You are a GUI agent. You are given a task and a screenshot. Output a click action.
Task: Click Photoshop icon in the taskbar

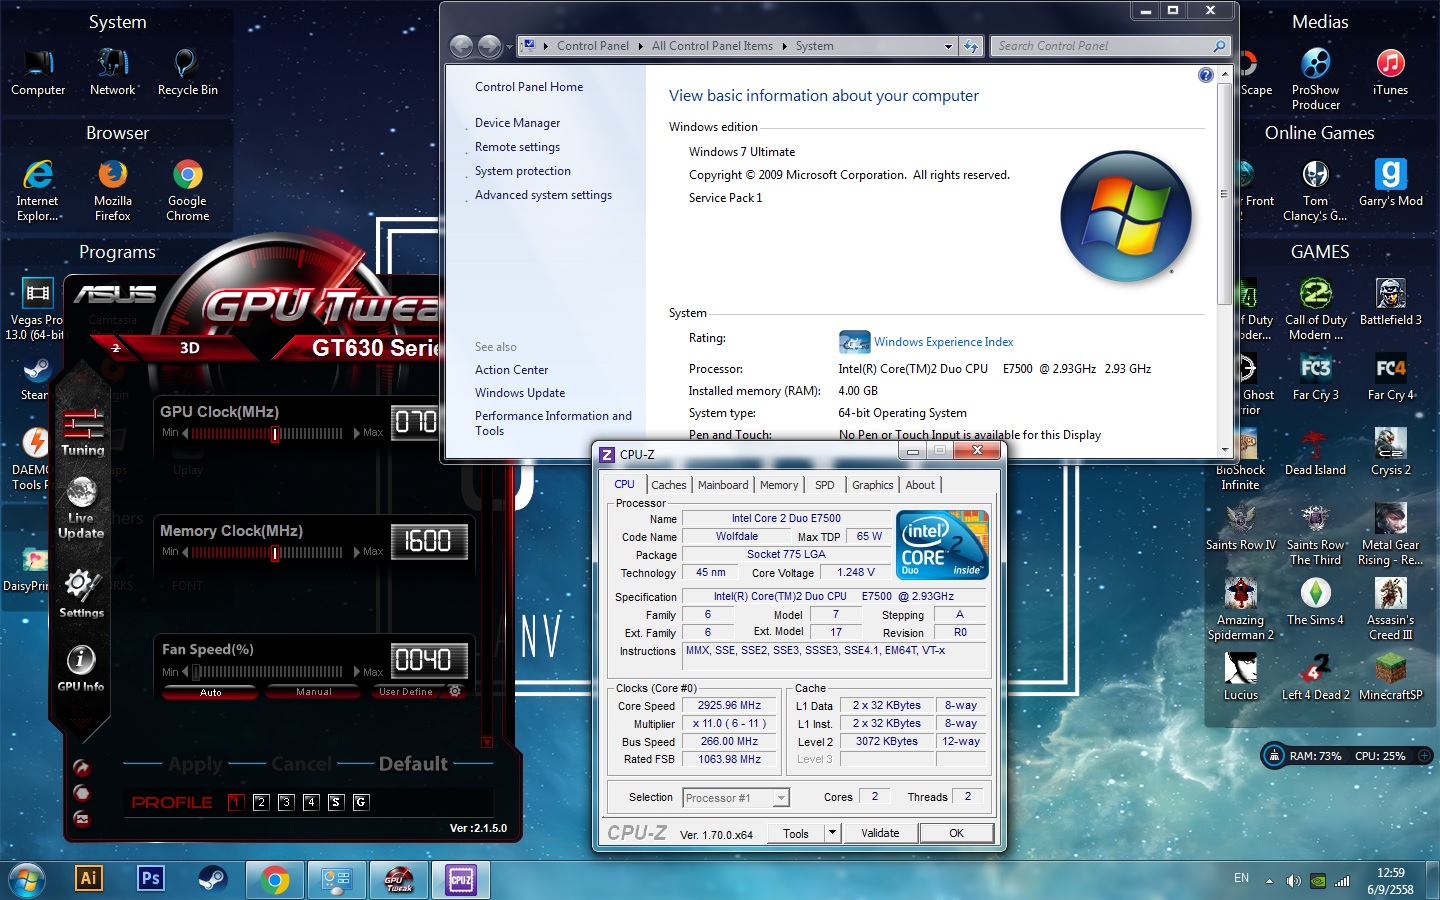pyautogui.click(x=150, y=879)
